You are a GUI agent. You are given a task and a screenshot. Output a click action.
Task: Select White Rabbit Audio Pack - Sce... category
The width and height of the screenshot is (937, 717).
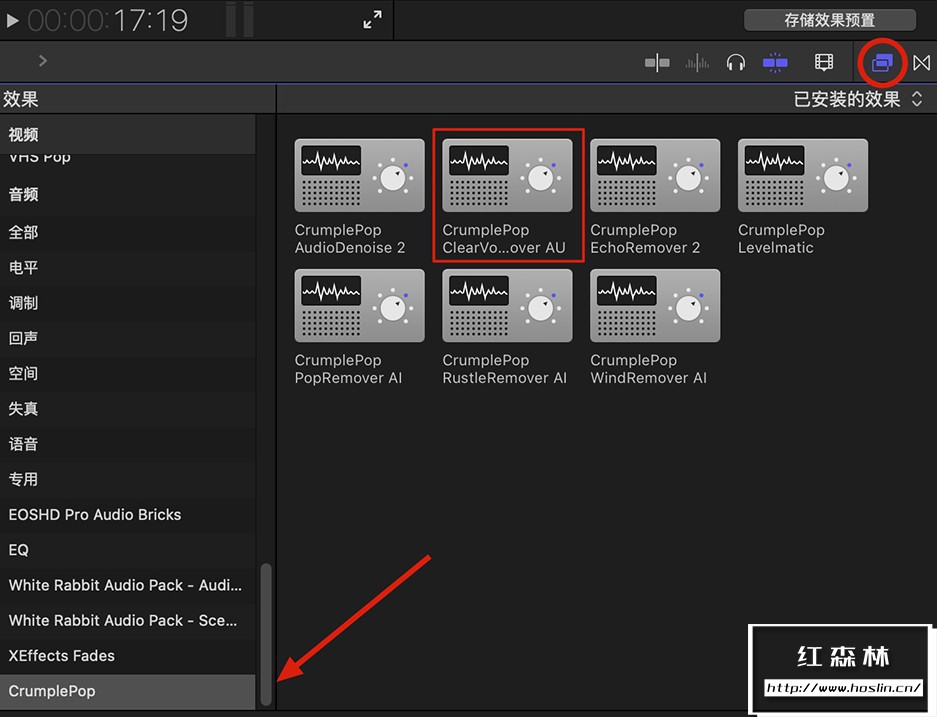click(x=128, y=620)
